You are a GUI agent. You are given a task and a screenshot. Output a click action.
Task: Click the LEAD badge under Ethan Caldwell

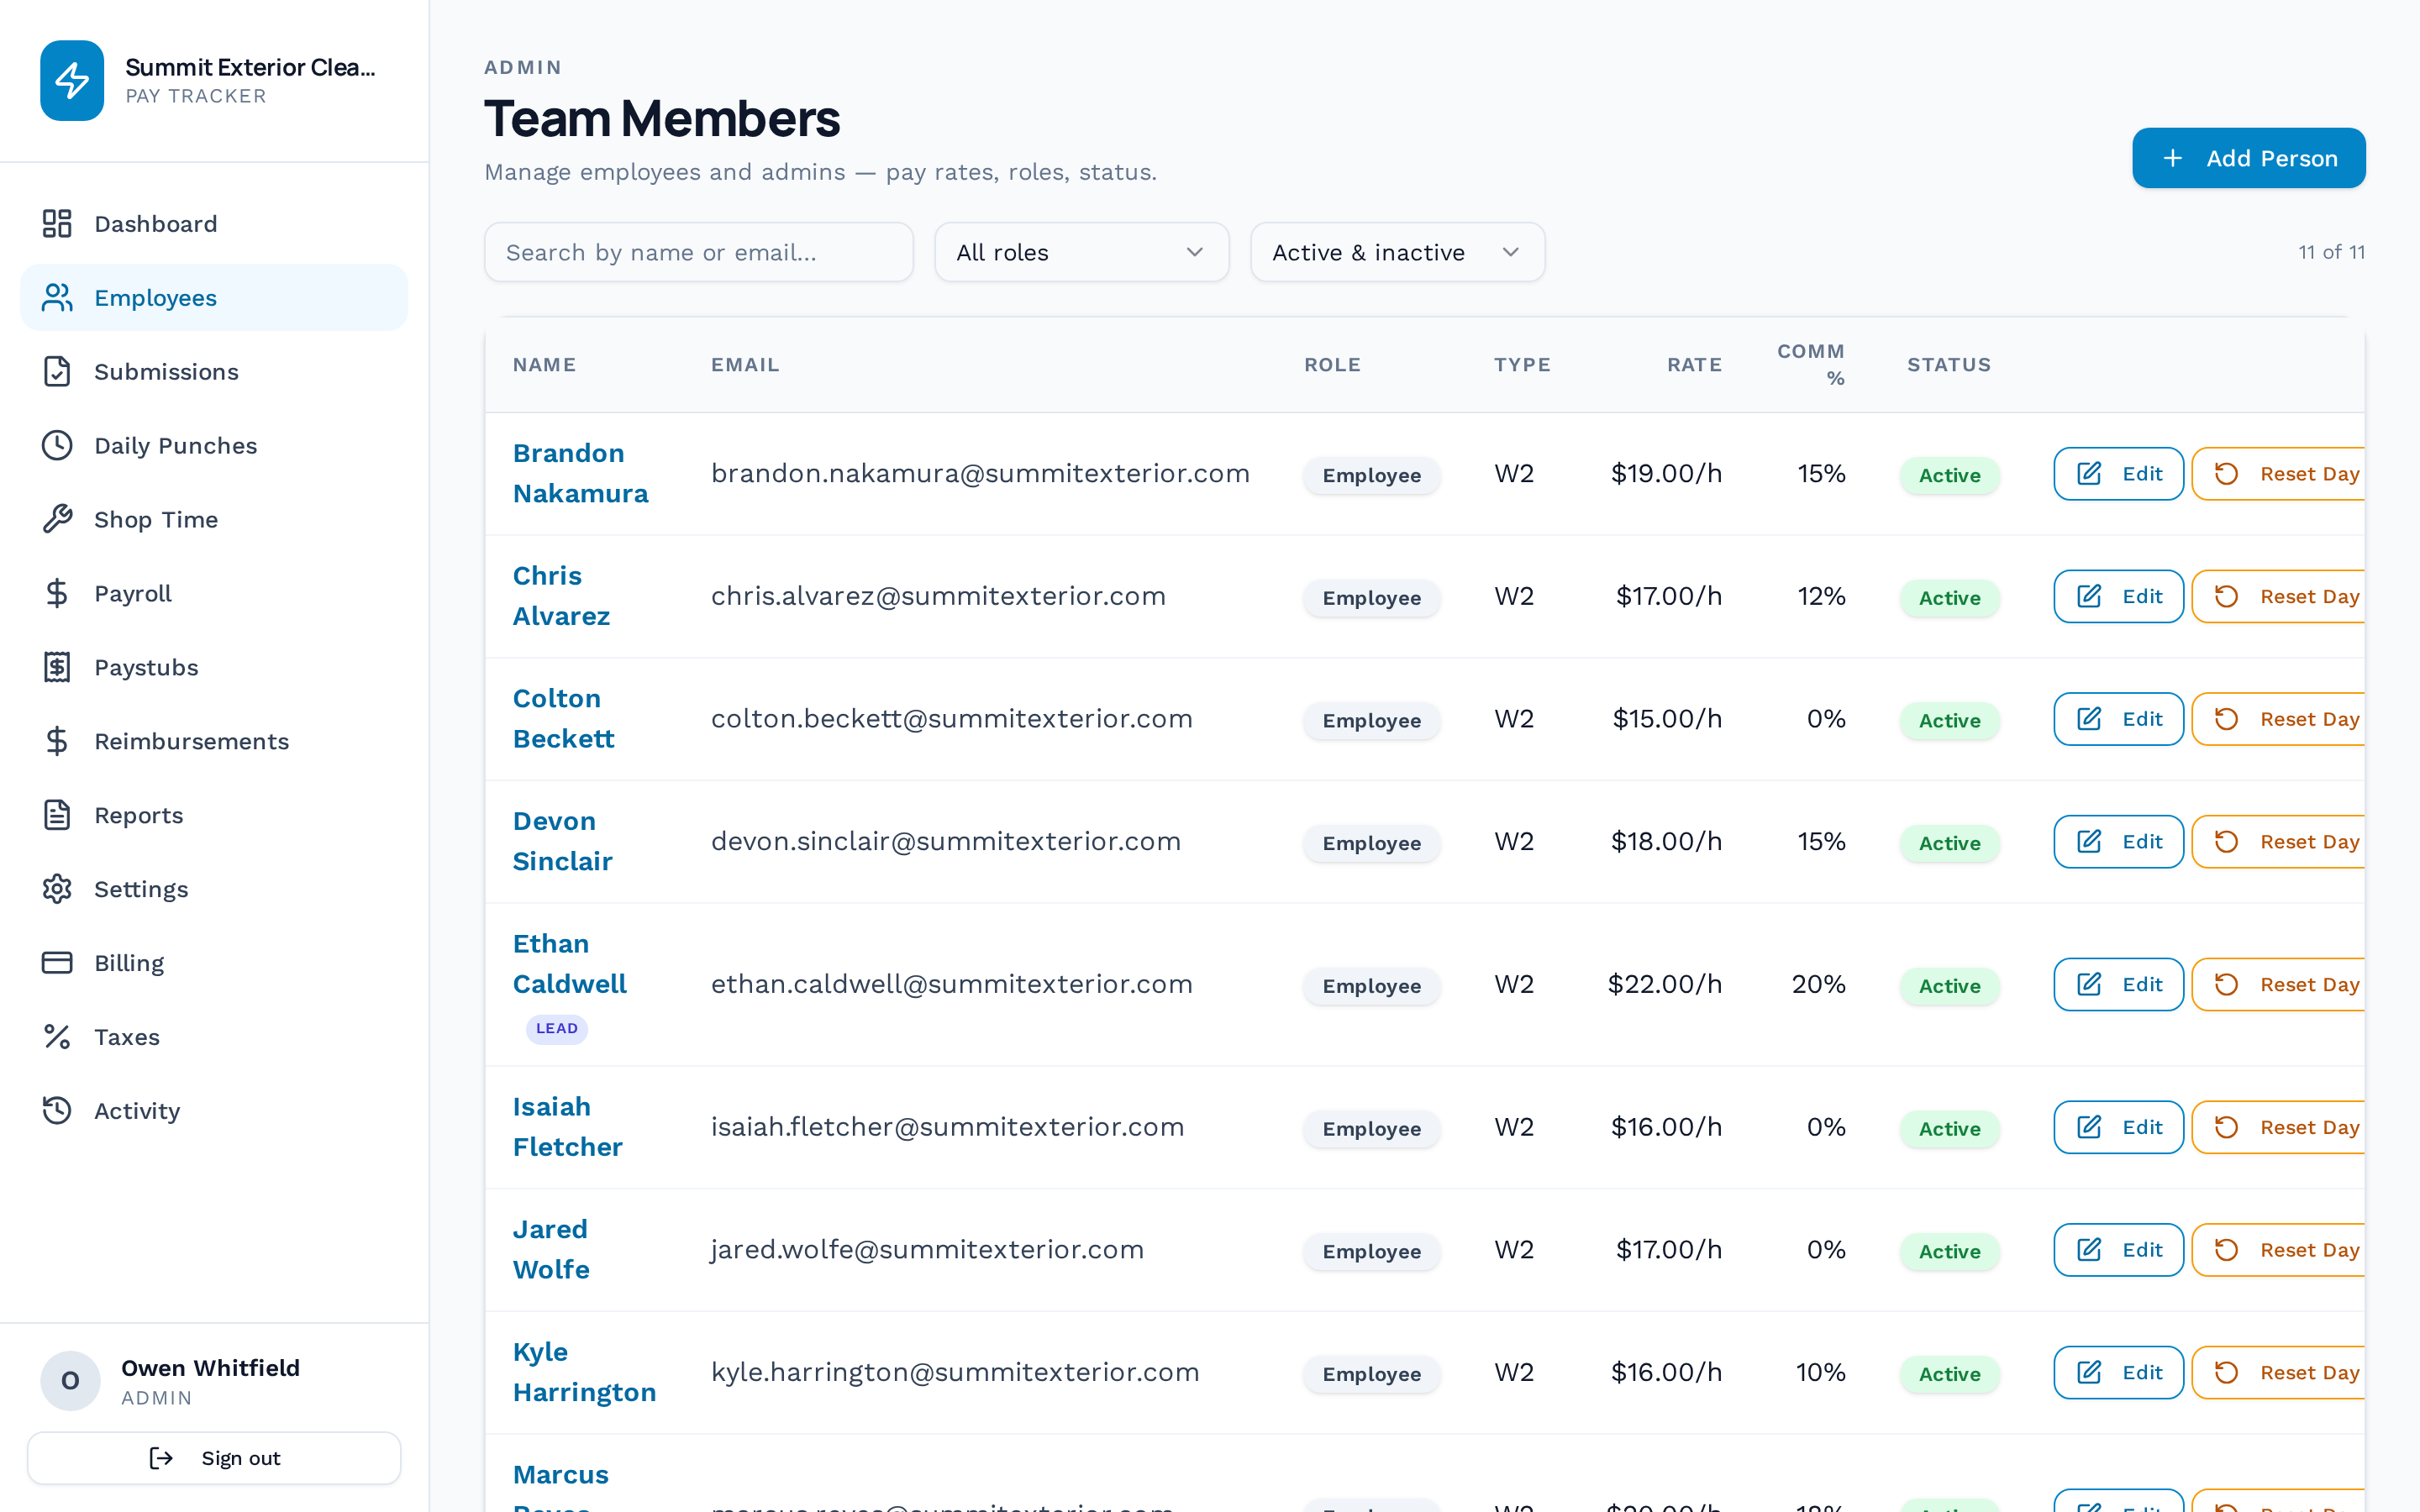557,1029
